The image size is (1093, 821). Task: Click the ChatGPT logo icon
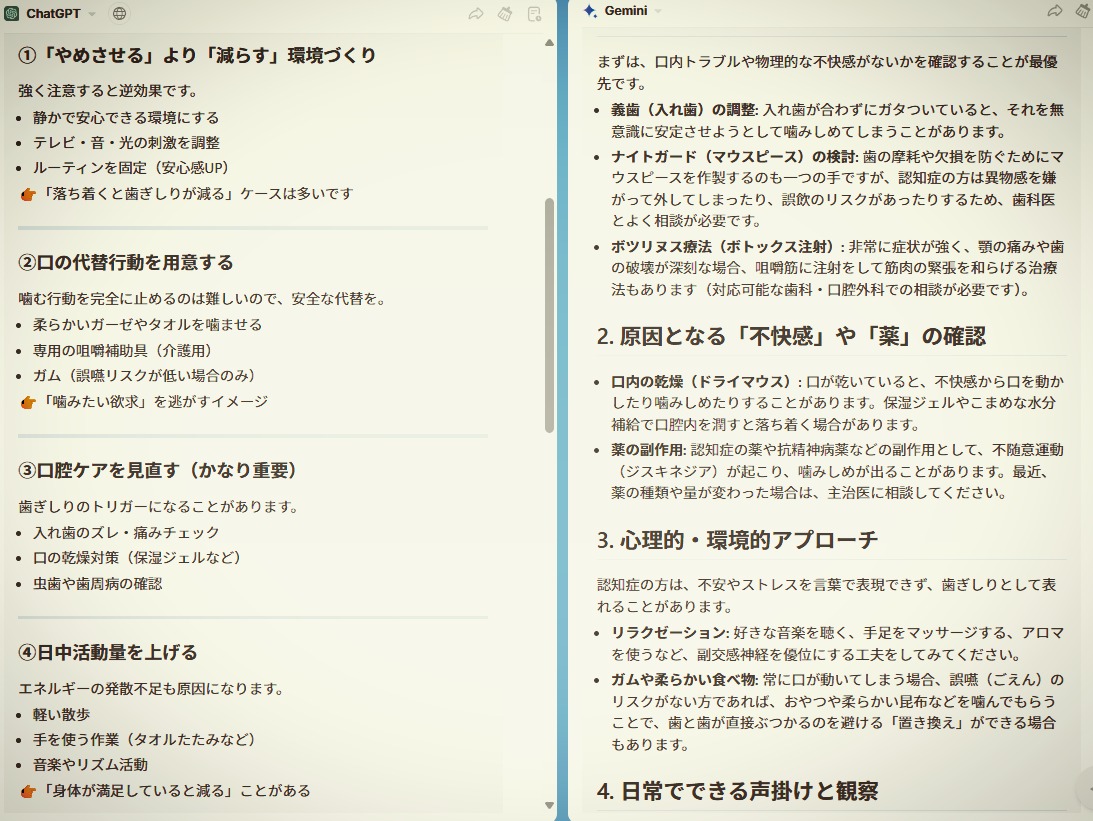[x=11, y=13]
